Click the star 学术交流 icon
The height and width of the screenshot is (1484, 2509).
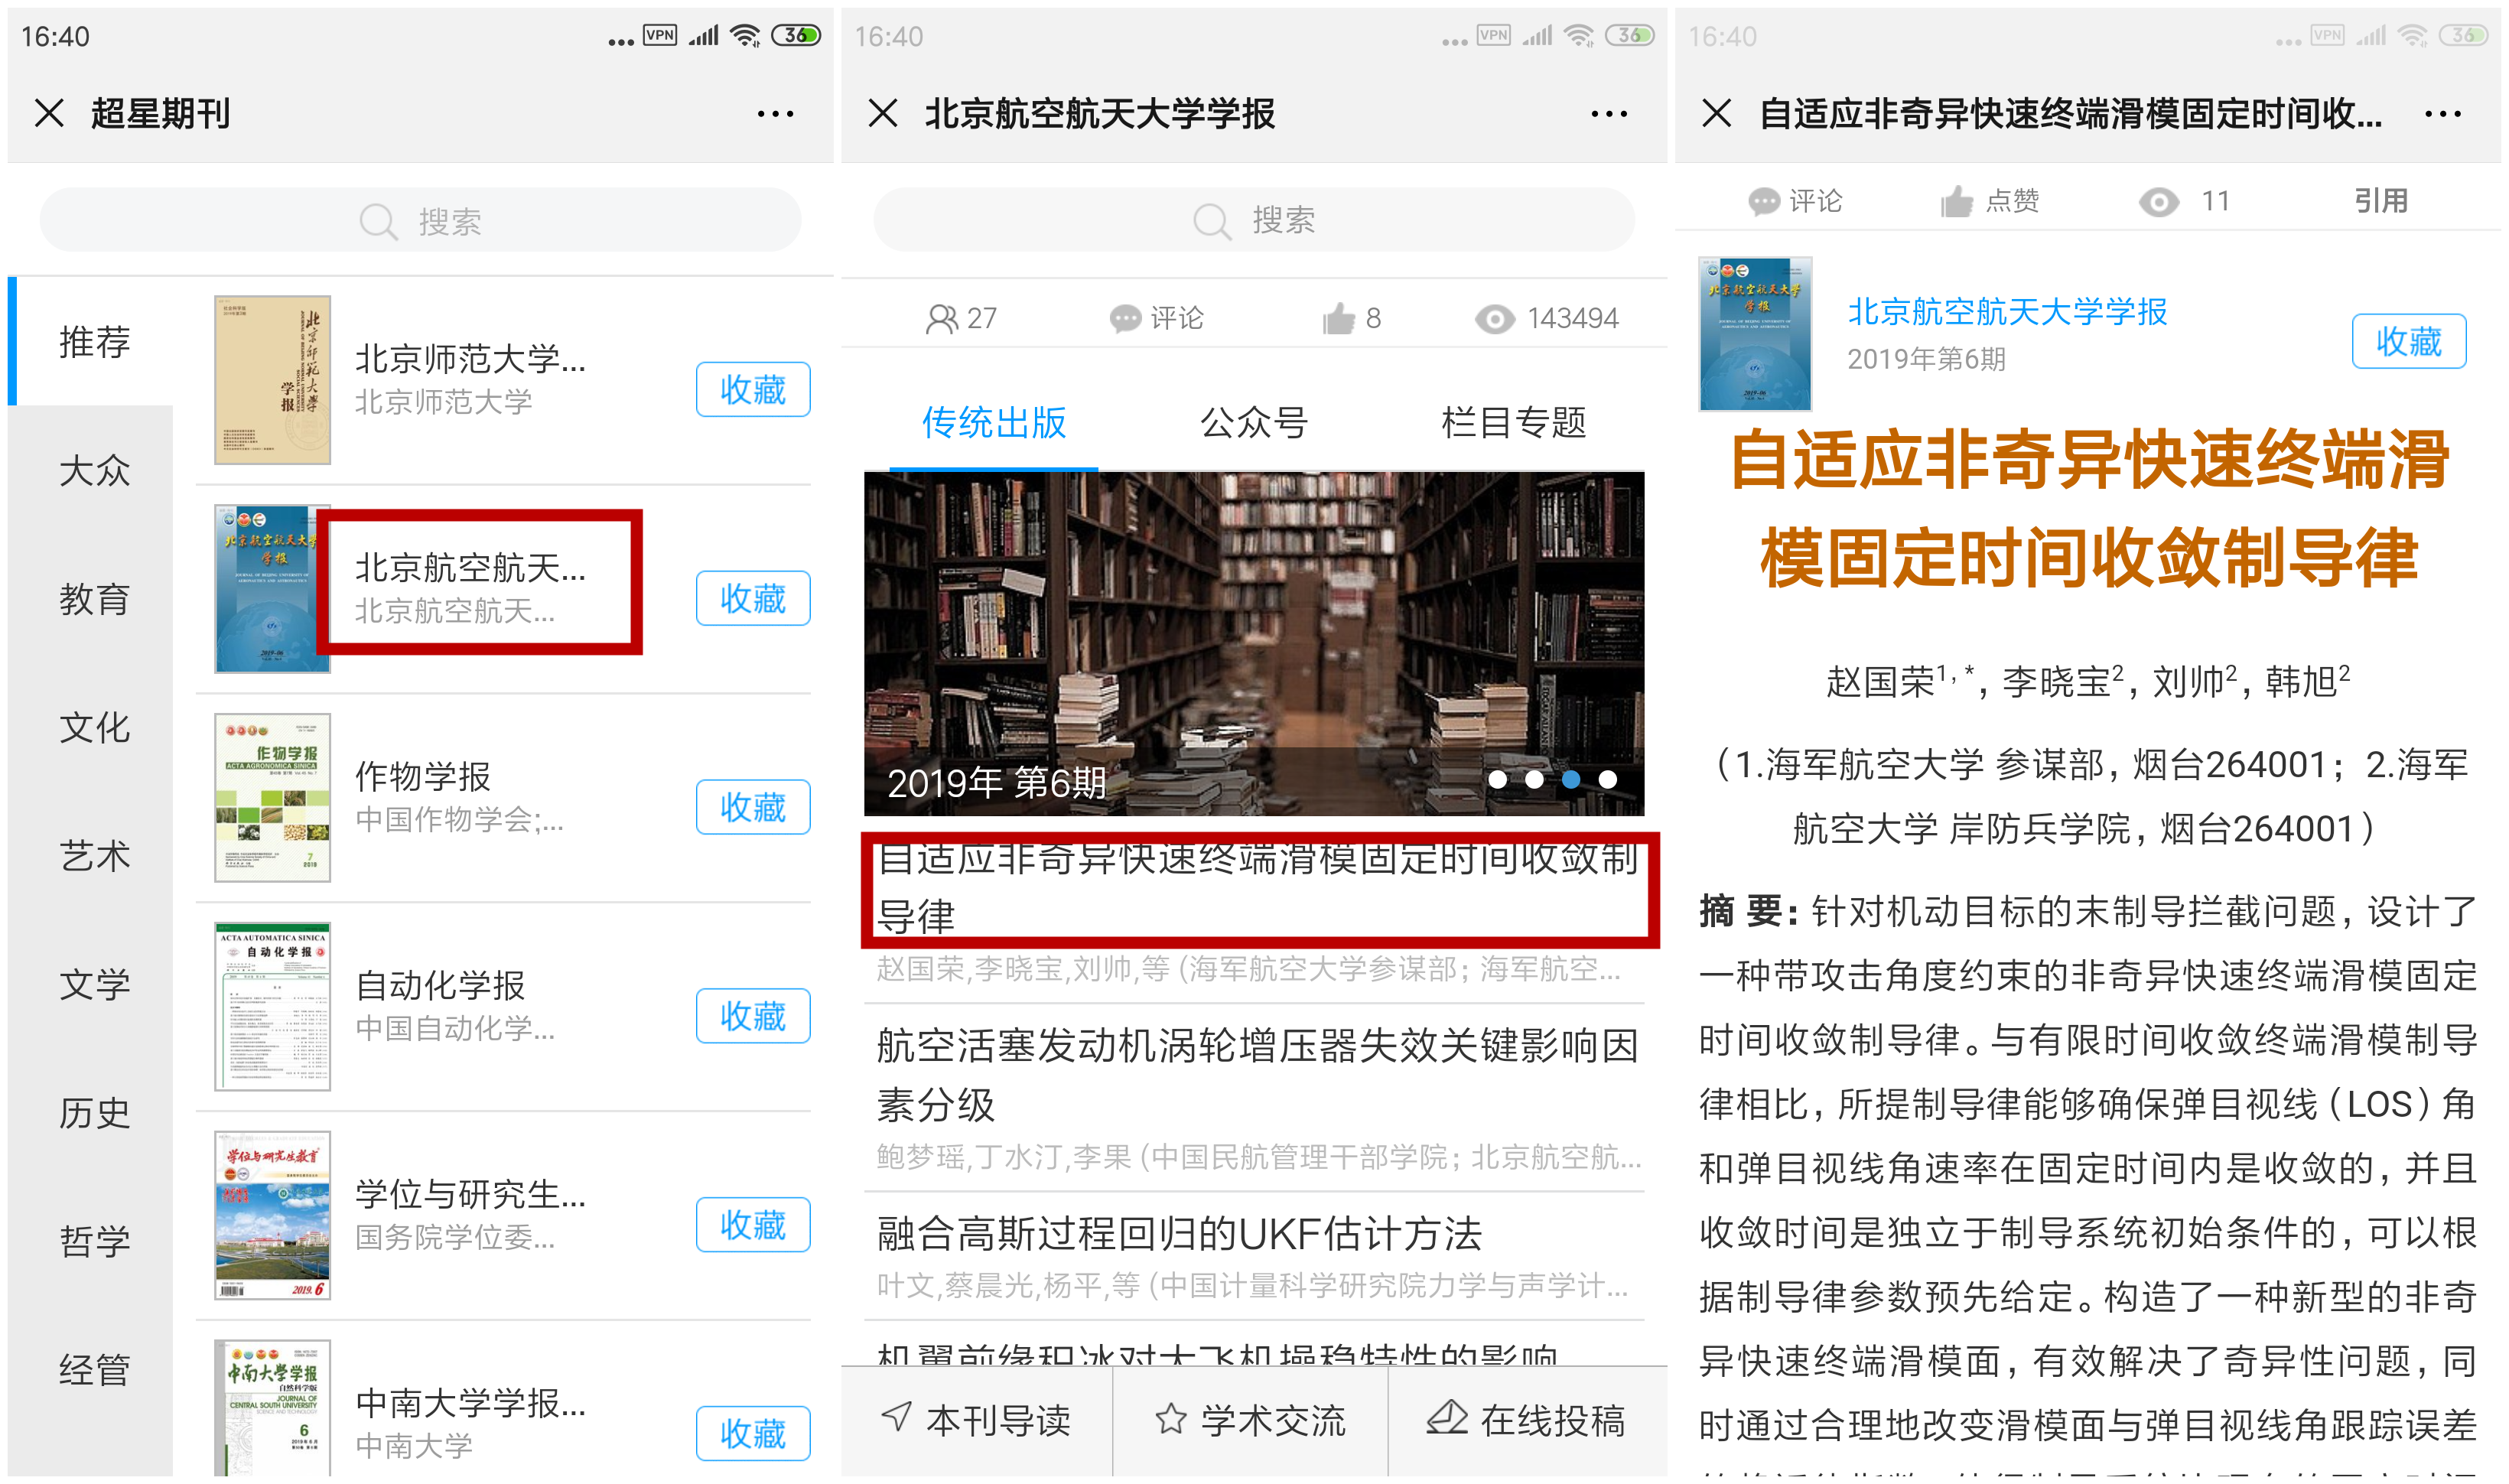pos(1170,1418)
